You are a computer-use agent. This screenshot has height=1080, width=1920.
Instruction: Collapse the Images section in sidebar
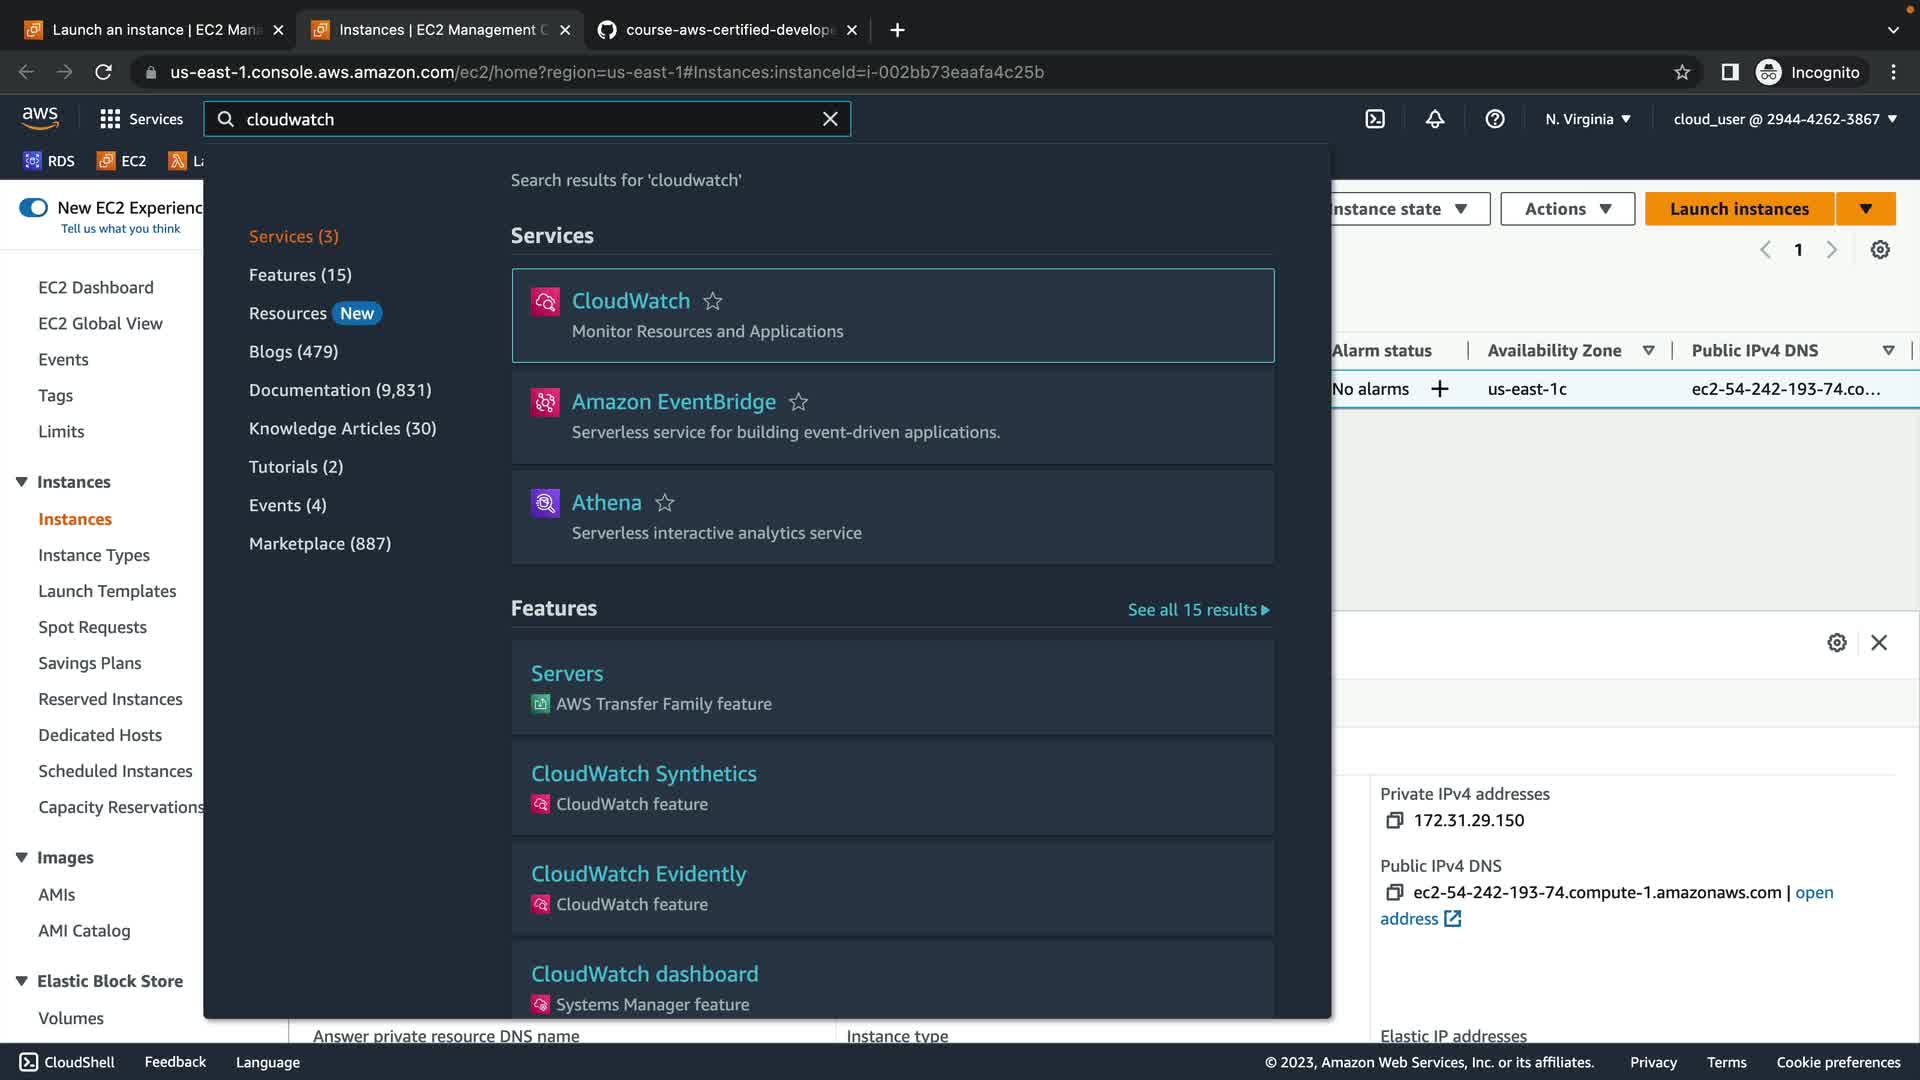click(21, 858)
